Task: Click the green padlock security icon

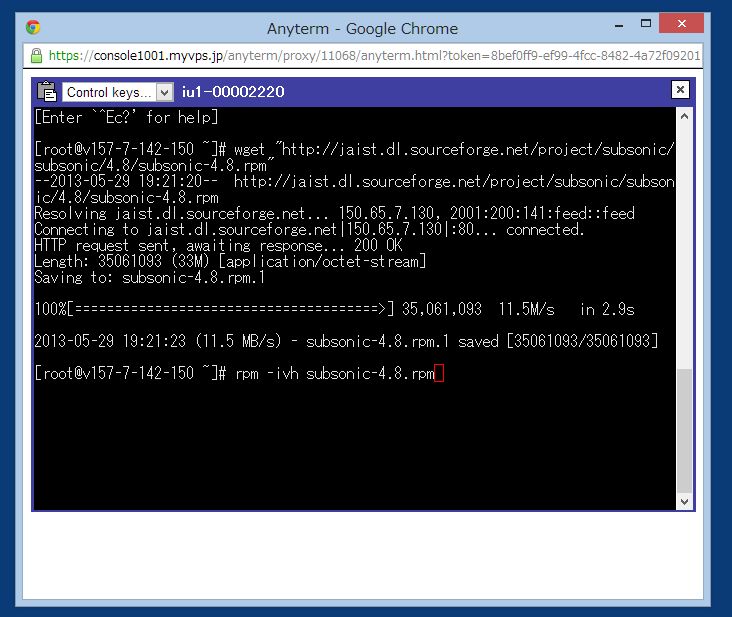Action: coord(36,56)
